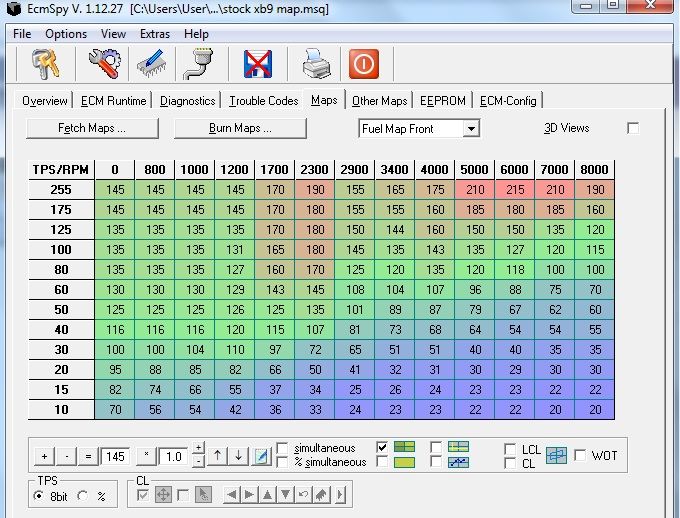Image resolution: width=680 pixels, height=518 pixels.
Task: Switch to the ECM-Config tab
Action: coord(508,101)
